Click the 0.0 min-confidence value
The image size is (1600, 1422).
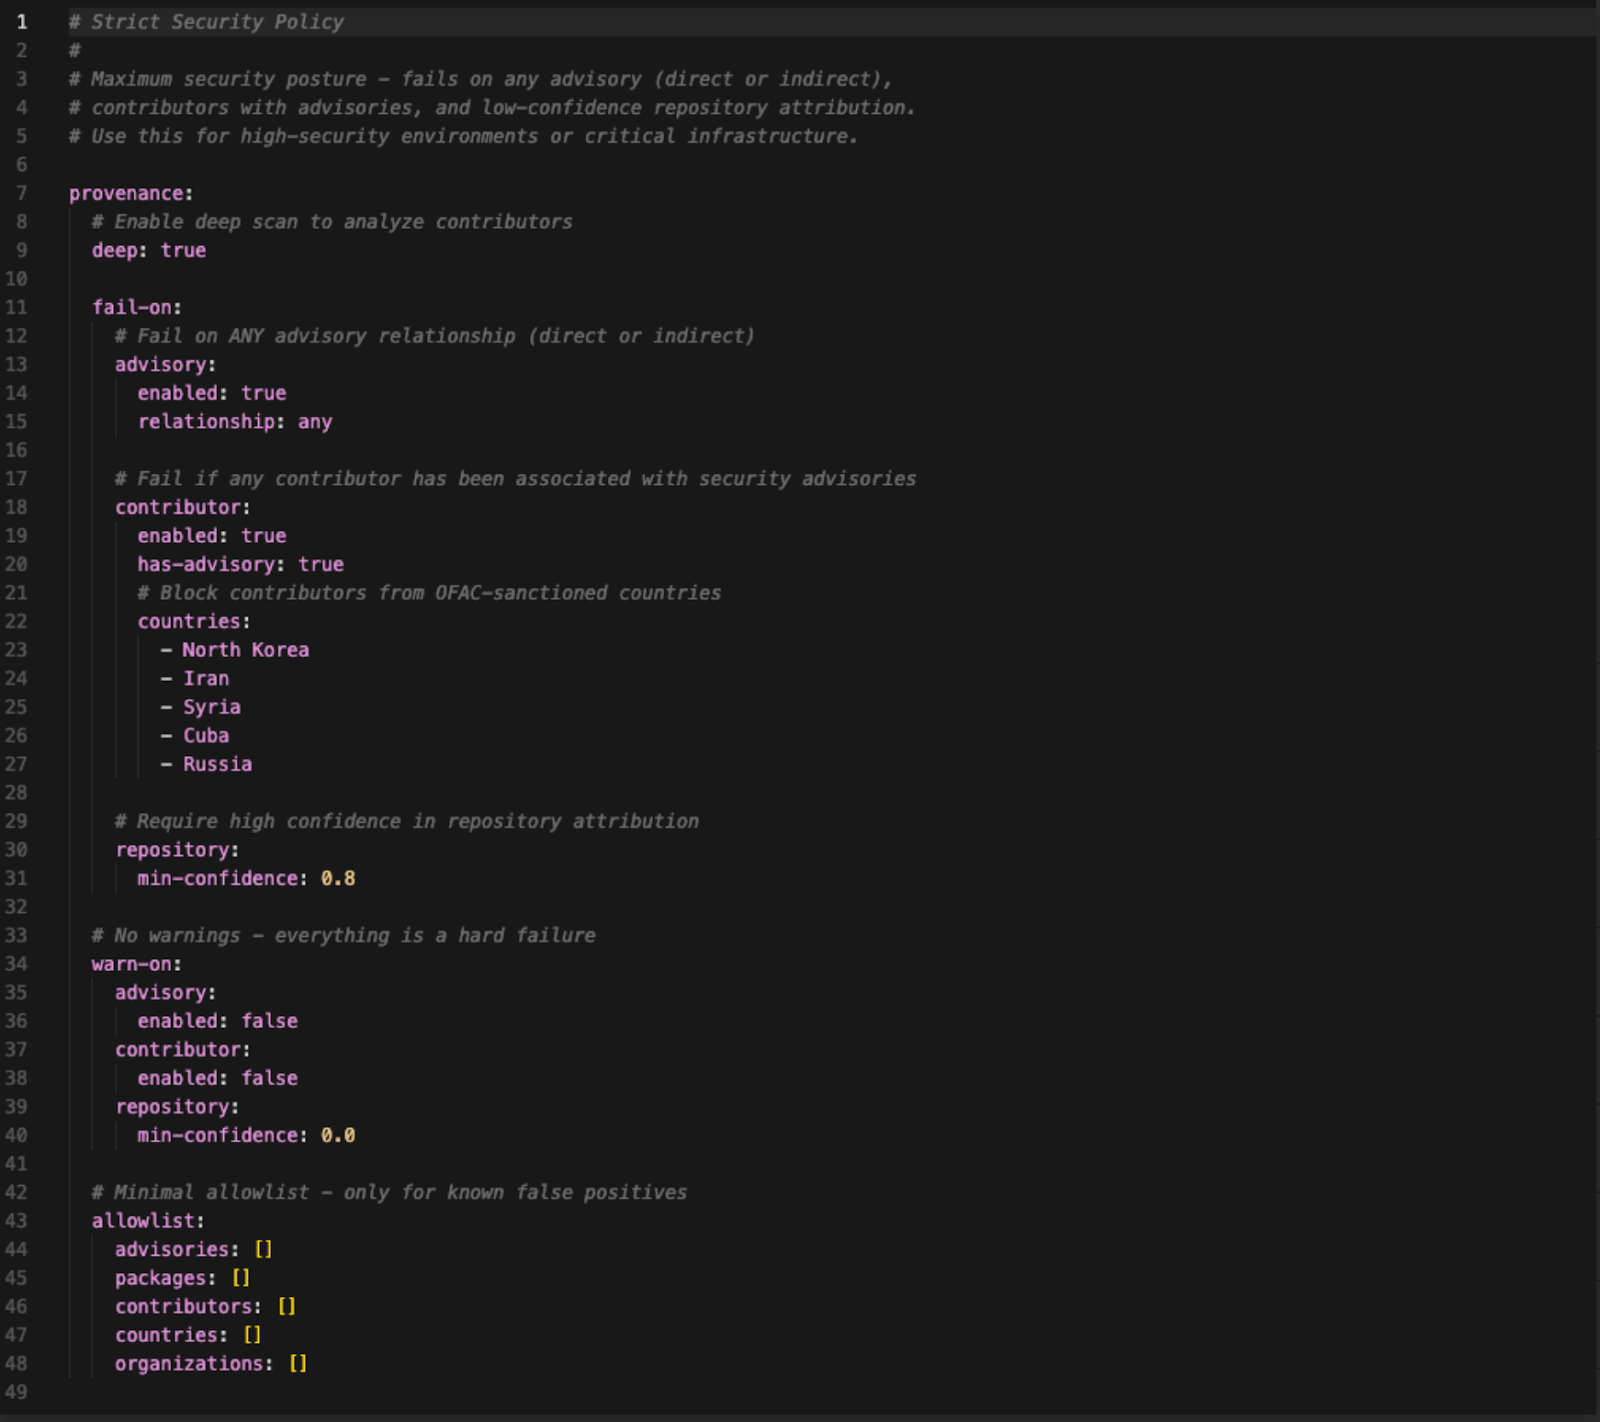click(338, 1136)
